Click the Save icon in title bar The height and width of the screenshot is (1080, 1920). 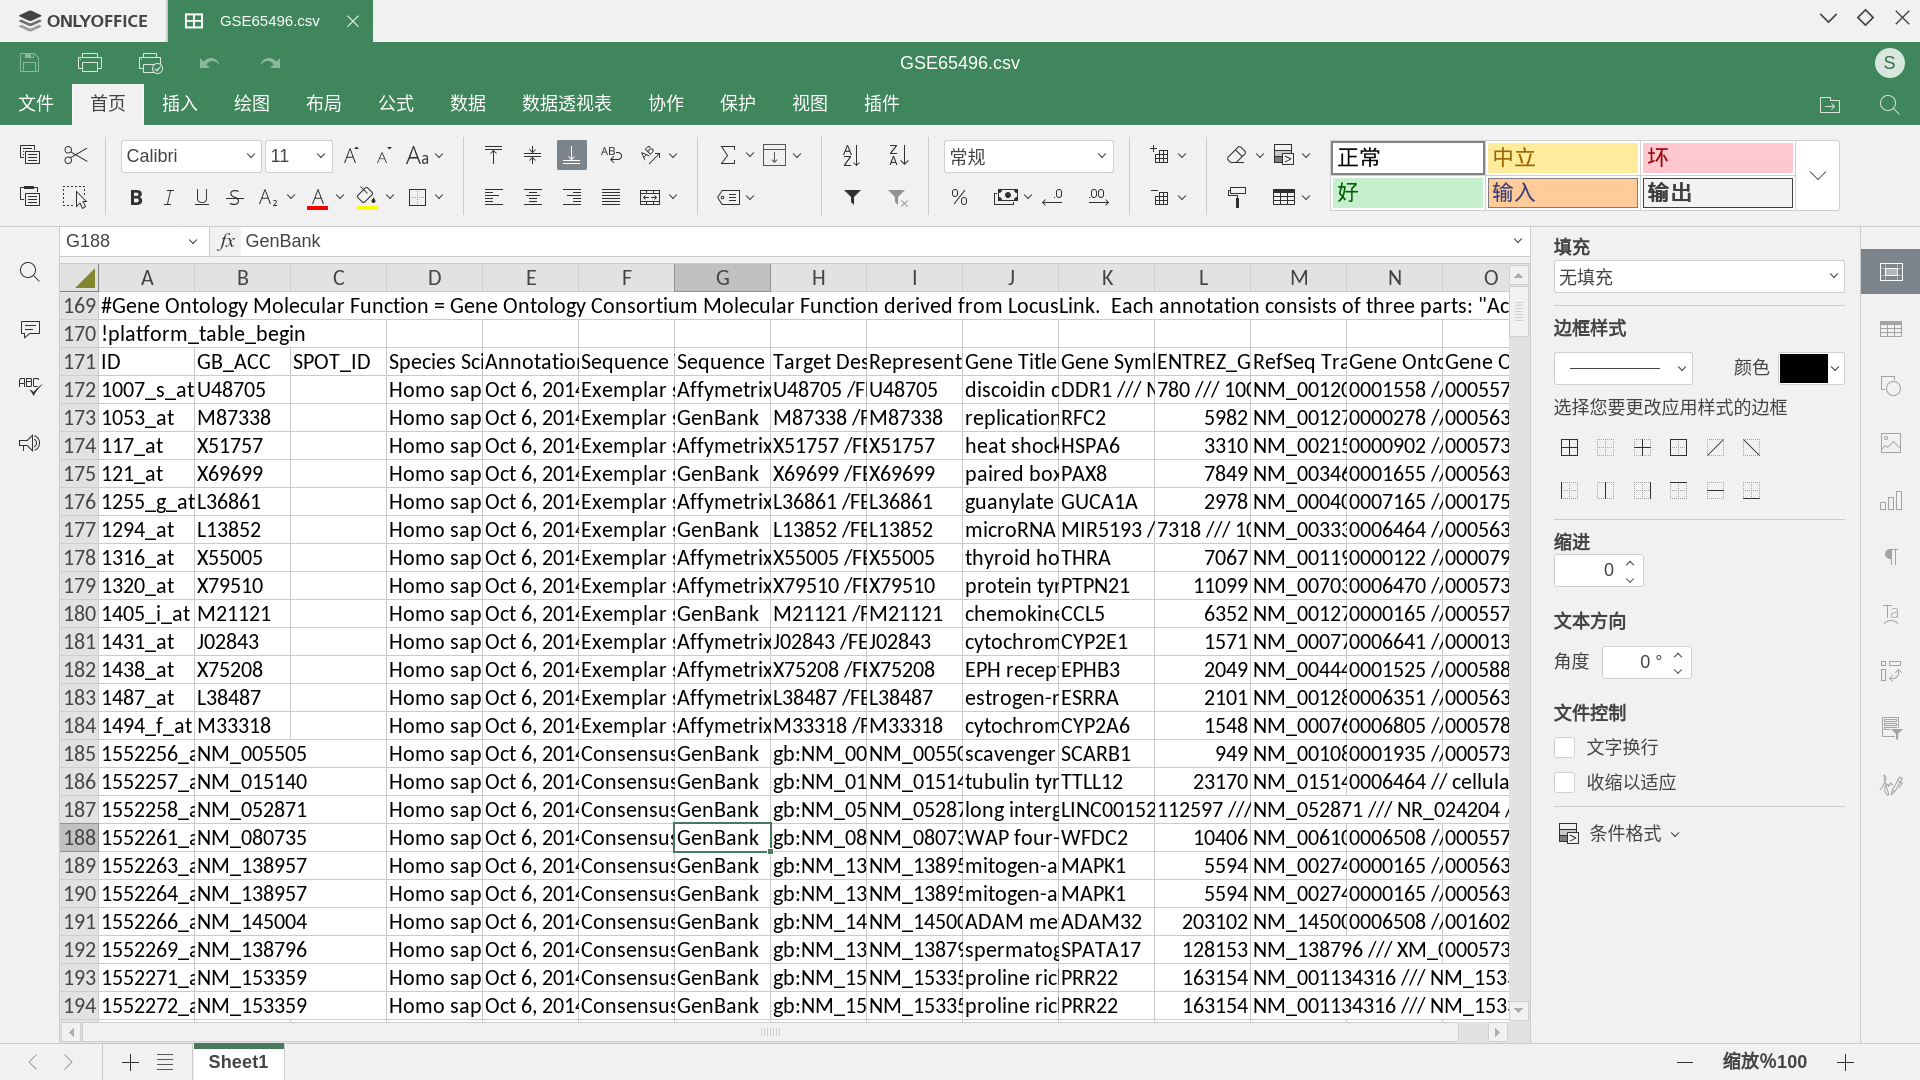click(30, 63)
